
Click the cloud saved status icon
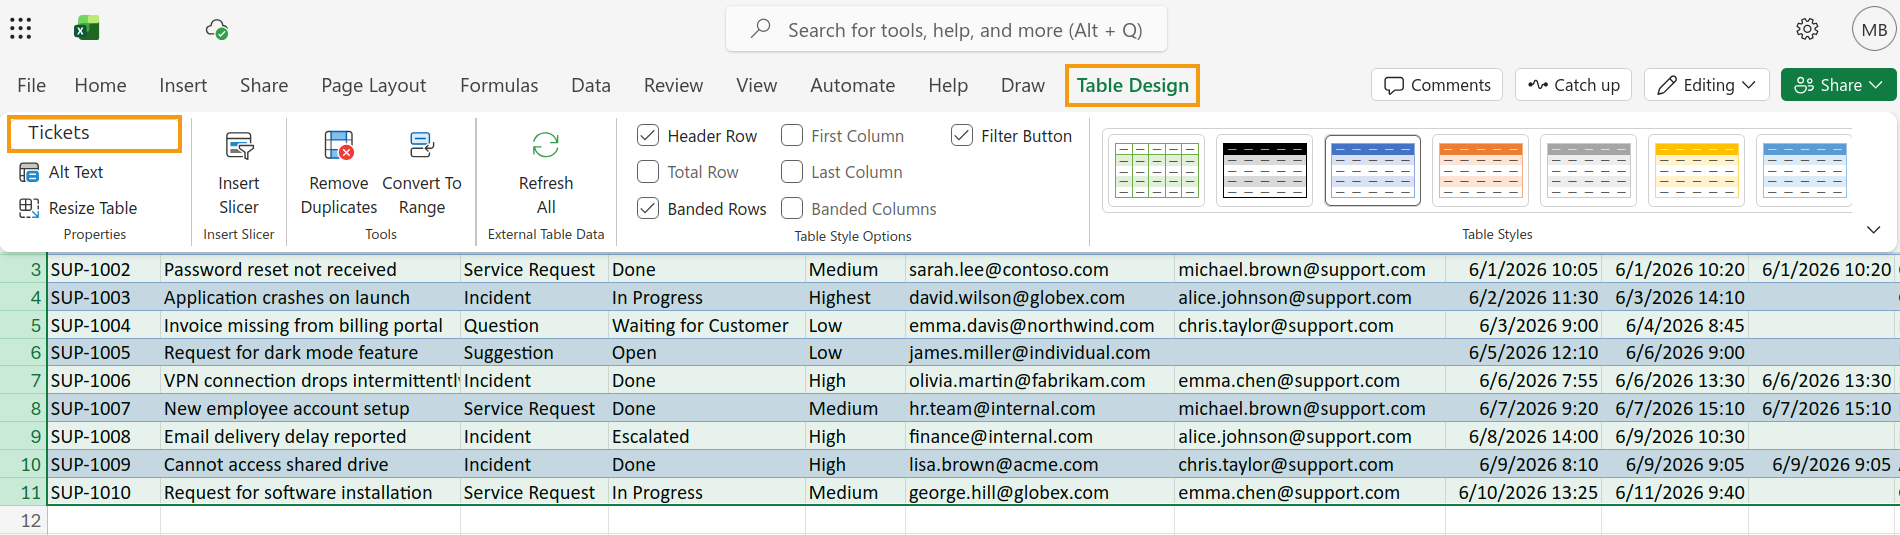pos(217,29)
